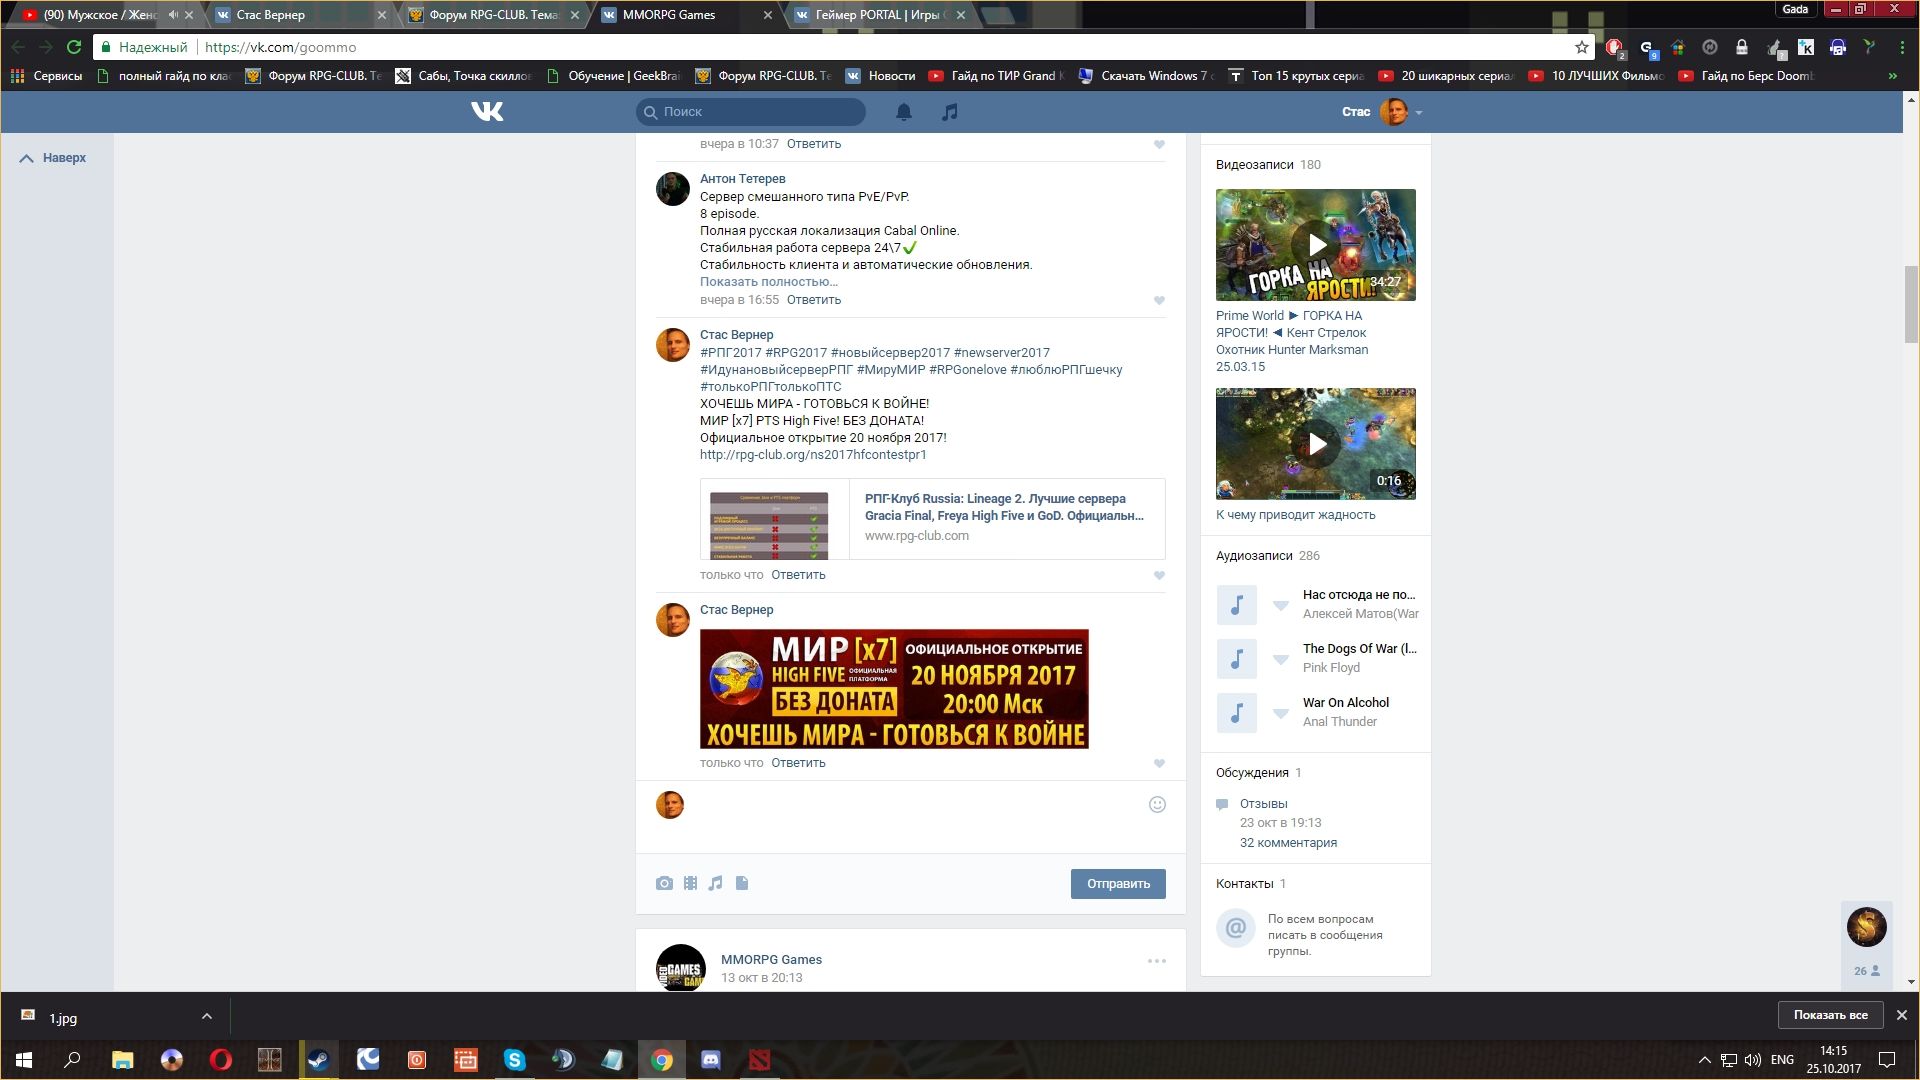Image resolution: width=1920 pixels, height=1080 pixels.
Task: Like the МИР x7 banner comment
Action: tap(1159, 763)
